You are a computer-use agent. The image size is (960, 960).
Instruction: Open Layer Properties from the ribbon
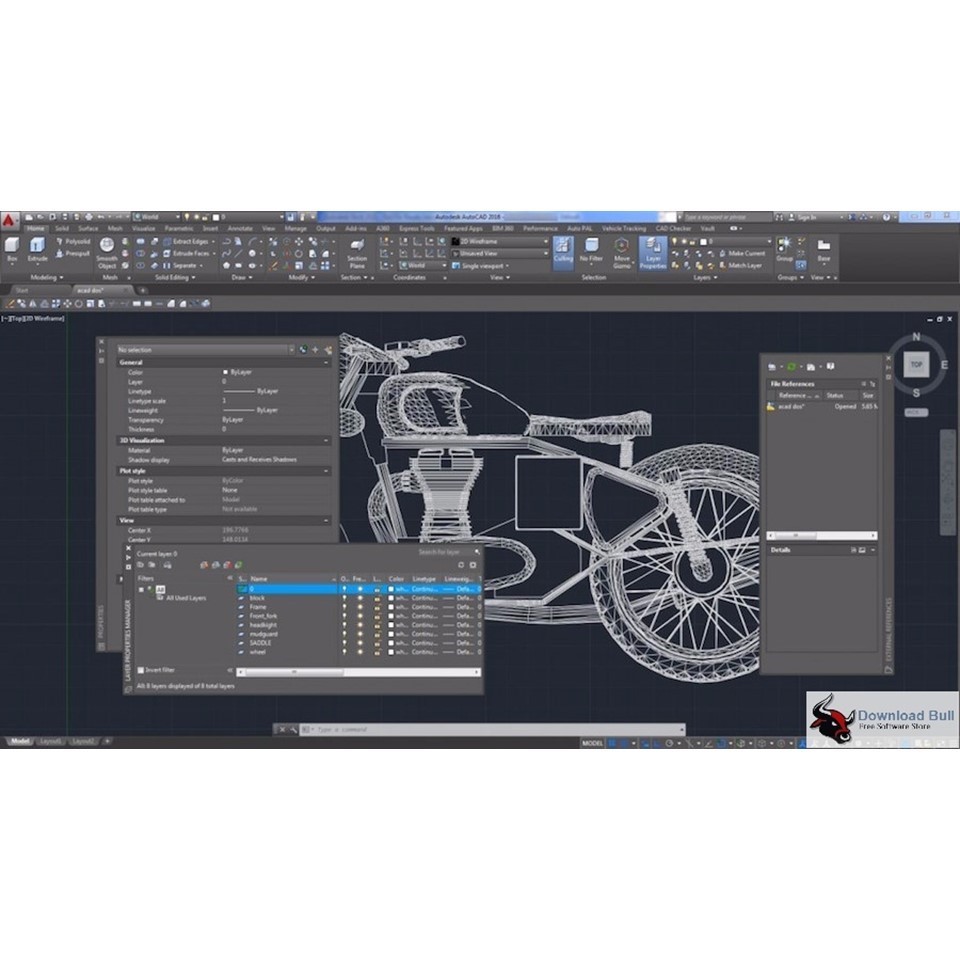[x=652, y=250]
